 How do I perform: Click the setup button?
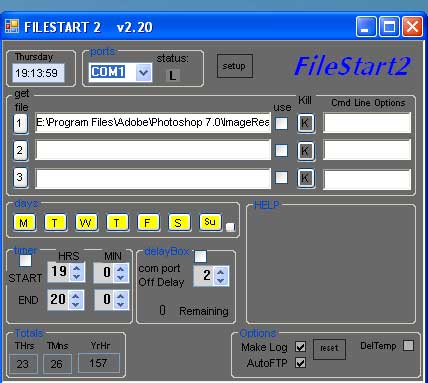click(x=234, y=66)
